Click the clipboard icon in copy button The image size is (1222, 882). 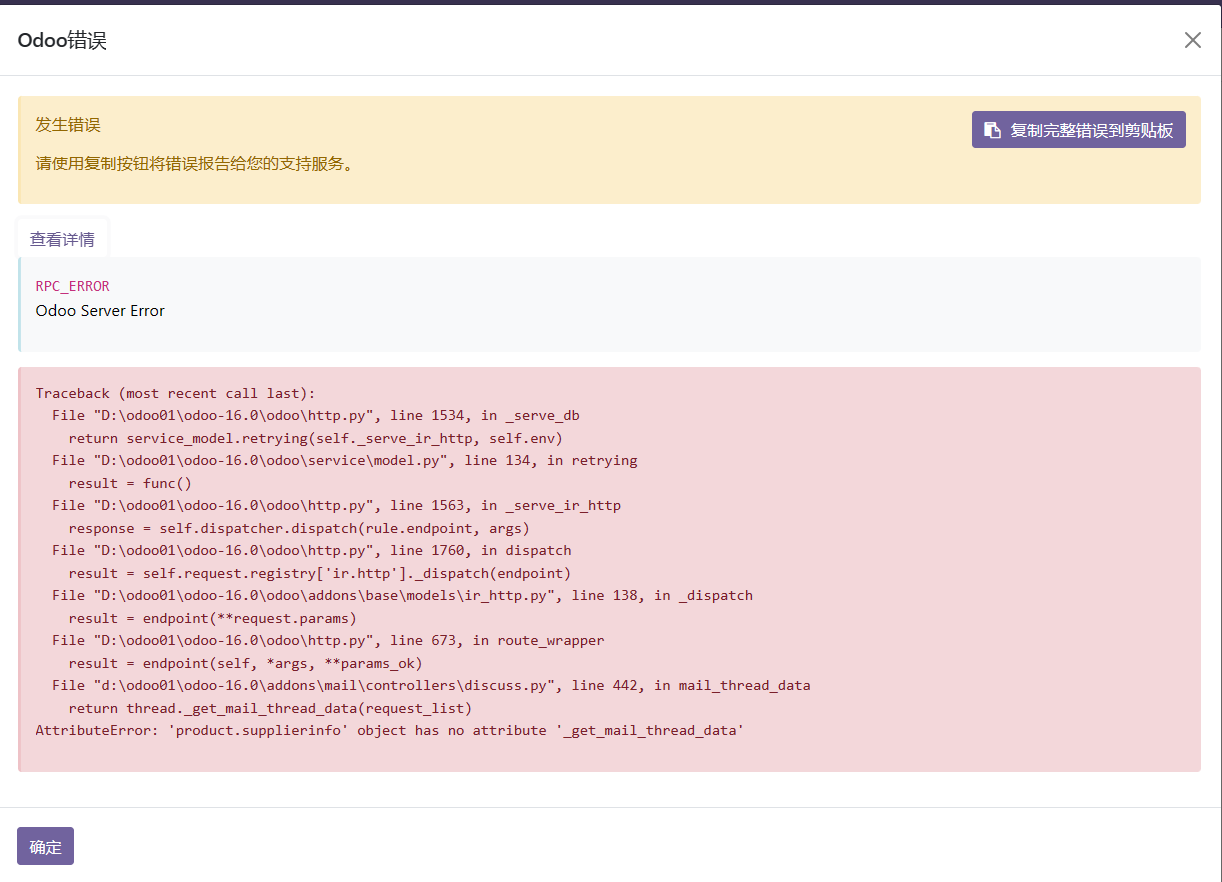coord(992,130)
